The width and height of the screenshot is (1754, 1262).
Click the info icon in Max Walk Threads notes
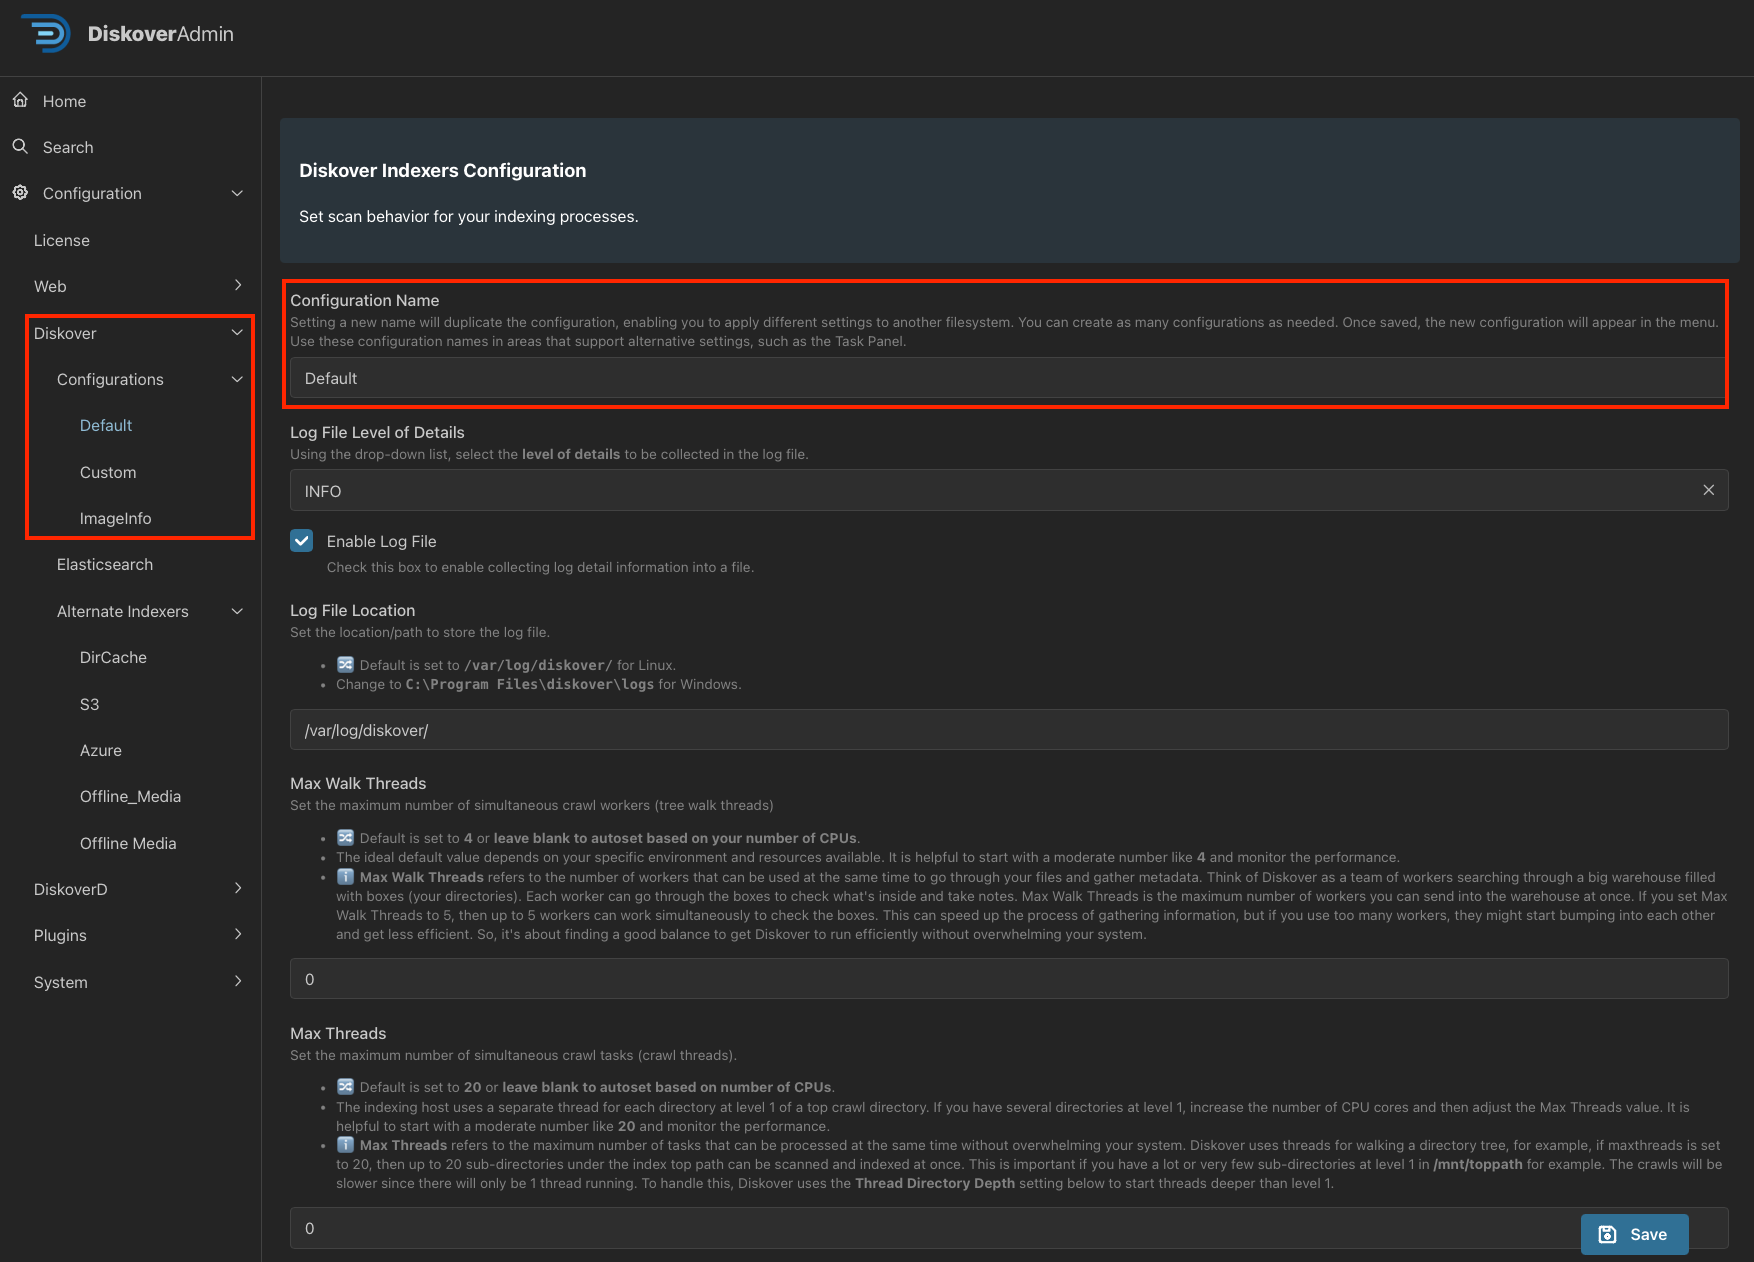coord(345,877)
